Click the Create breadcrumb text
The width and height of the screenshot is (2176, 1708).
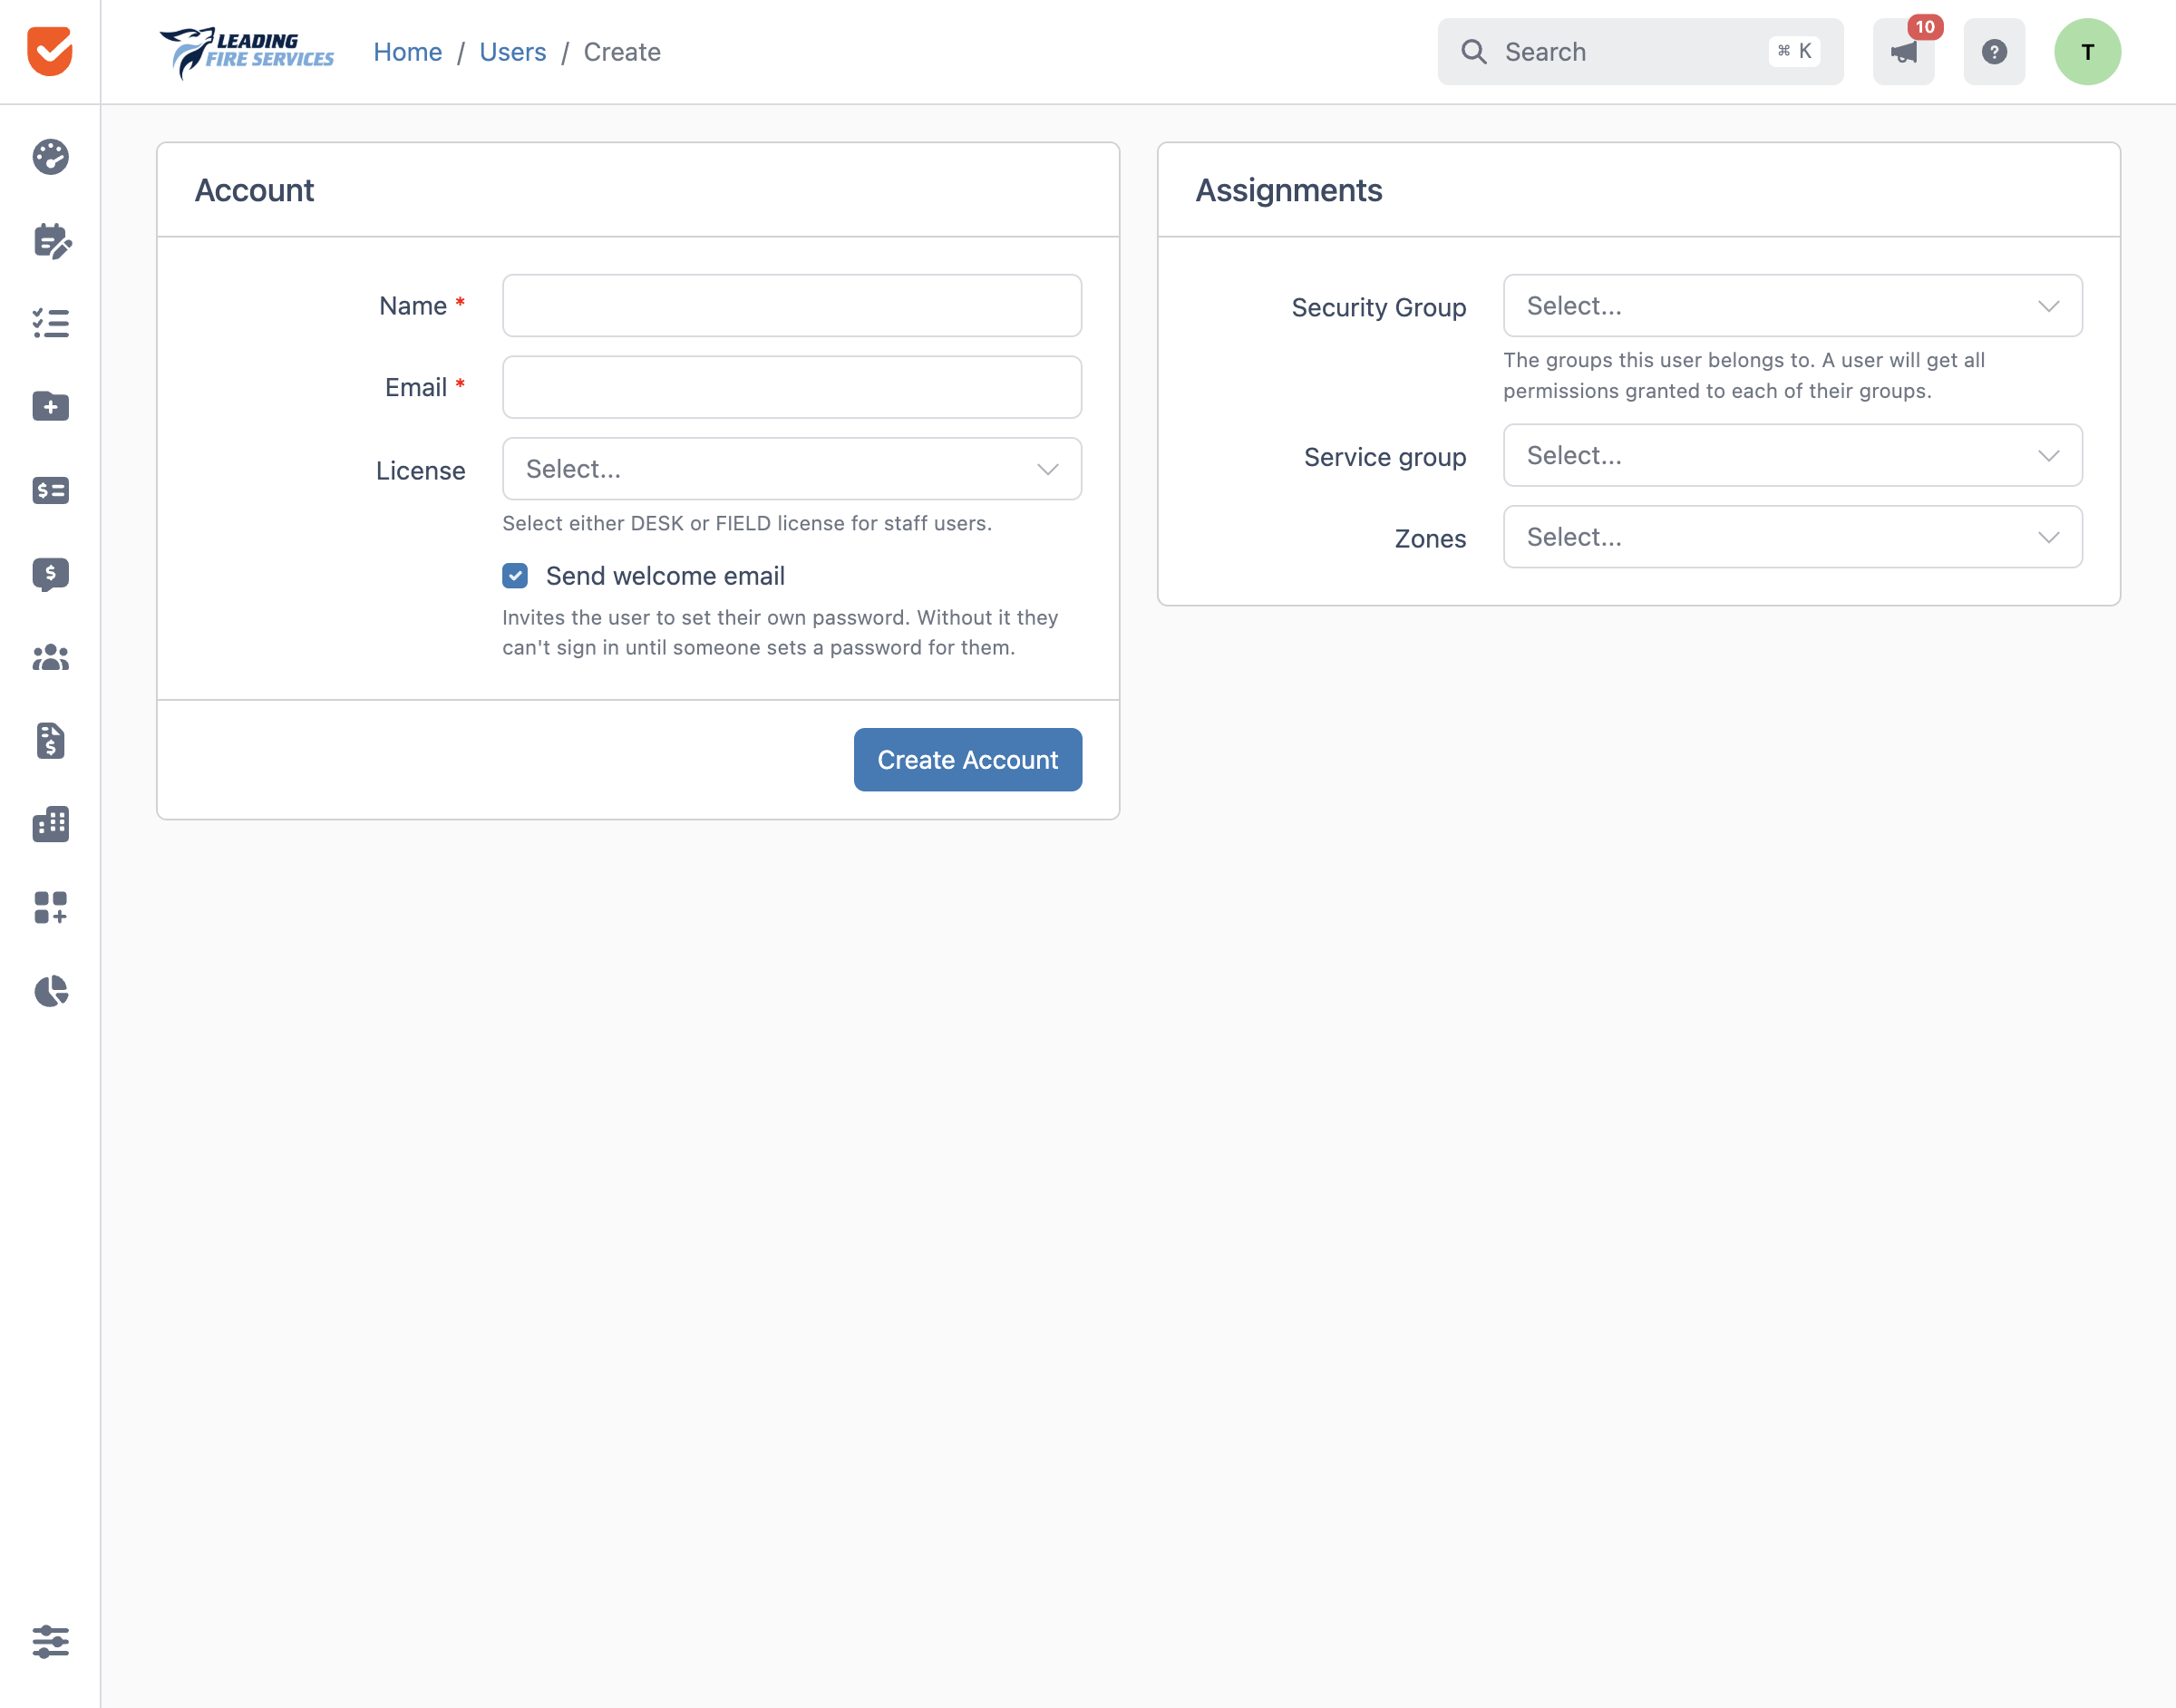click(x=622, y=52)
